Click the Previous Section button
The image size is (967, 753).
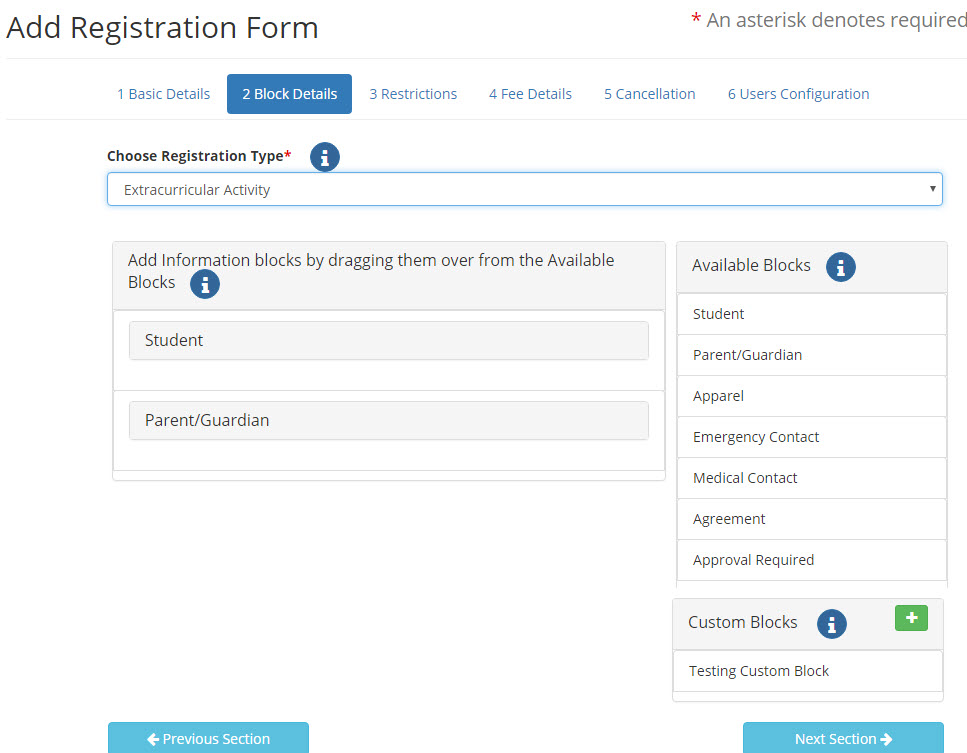(208, 738)
